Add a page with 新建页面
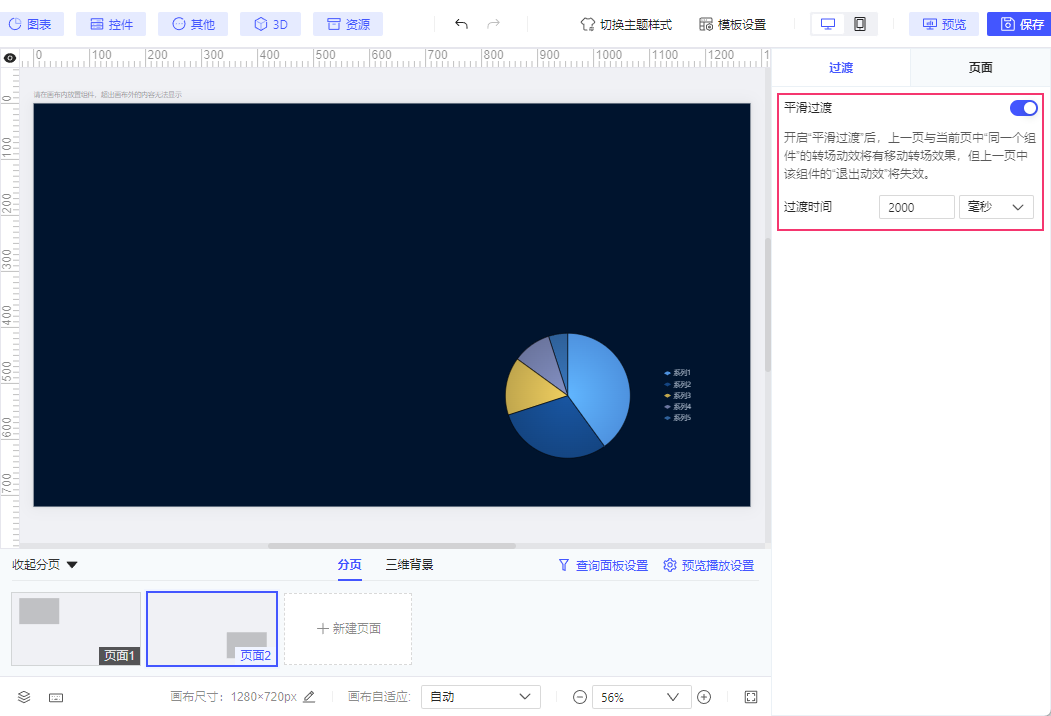This screenshot has height=716, width=1051. click(348, 629)
